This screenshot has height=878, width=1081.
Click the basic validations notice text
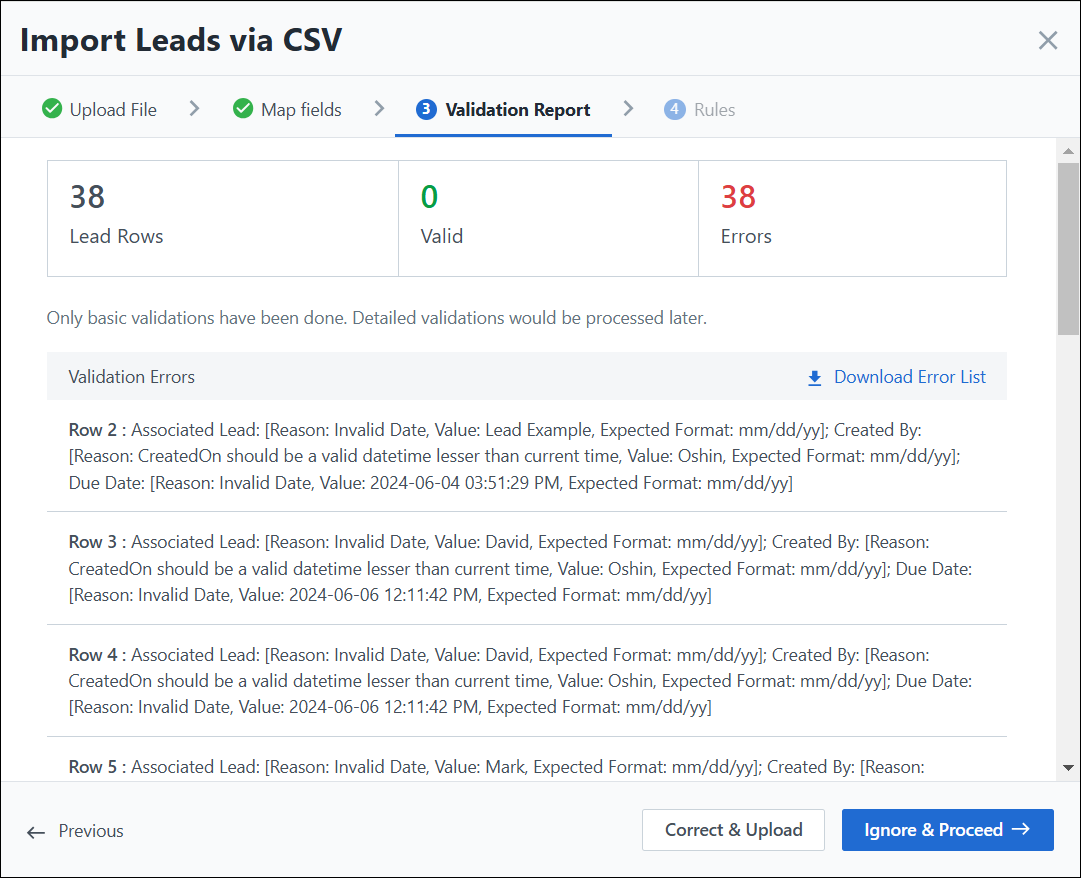(x=376, y=318)
